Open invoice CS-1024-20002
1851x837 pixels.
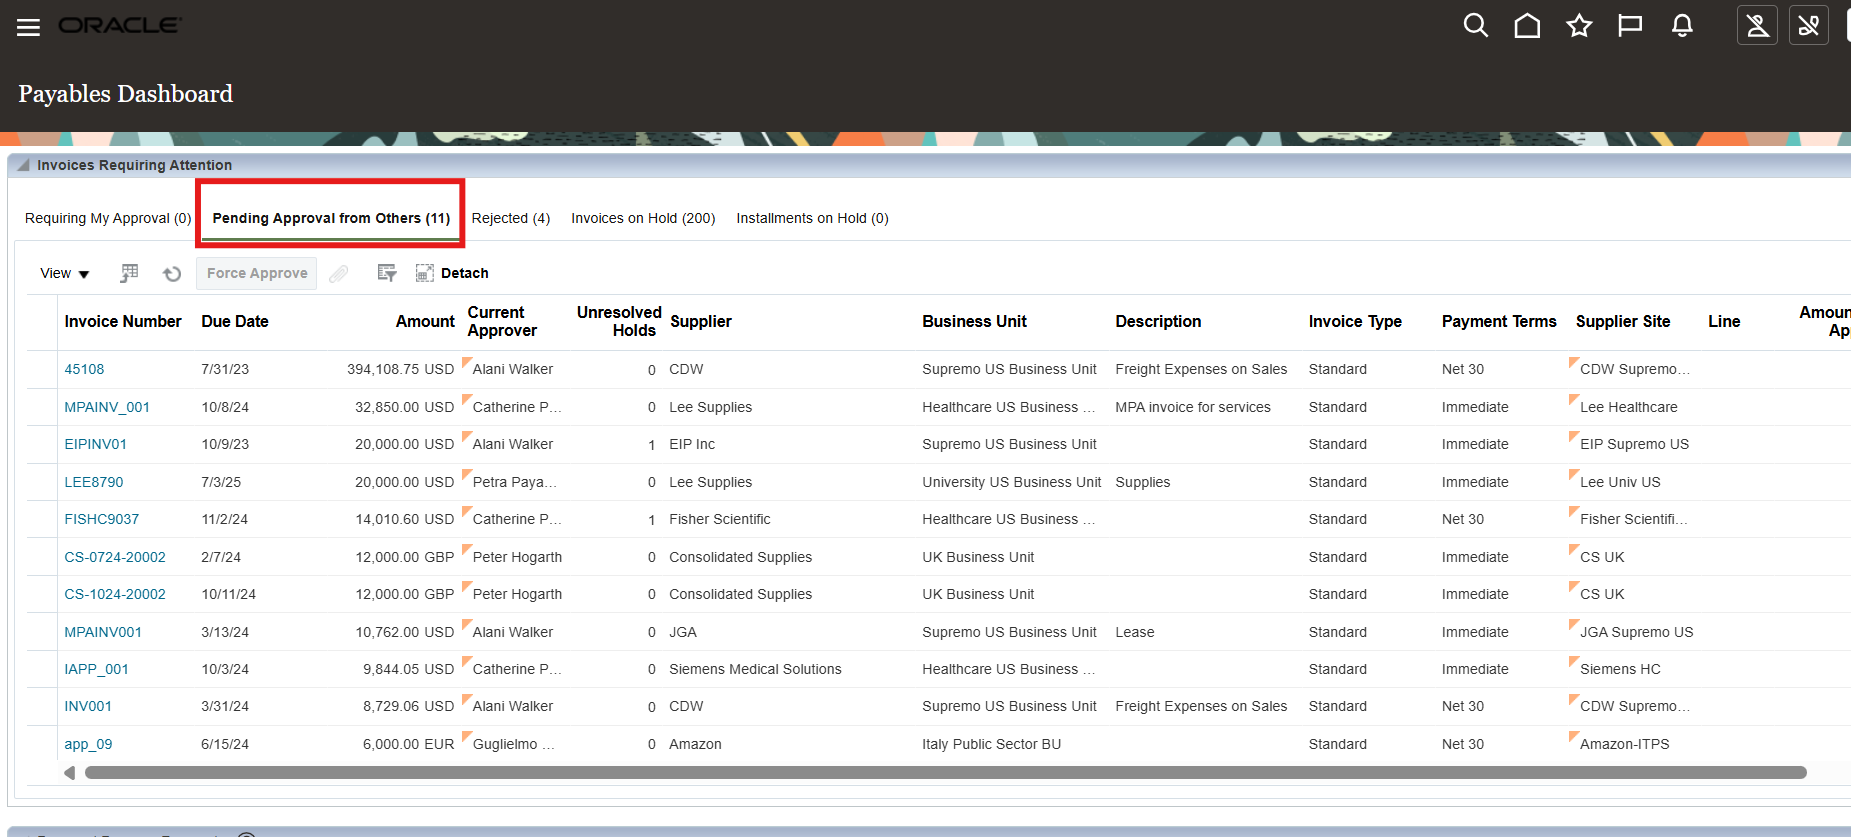(x=115, y=594)
